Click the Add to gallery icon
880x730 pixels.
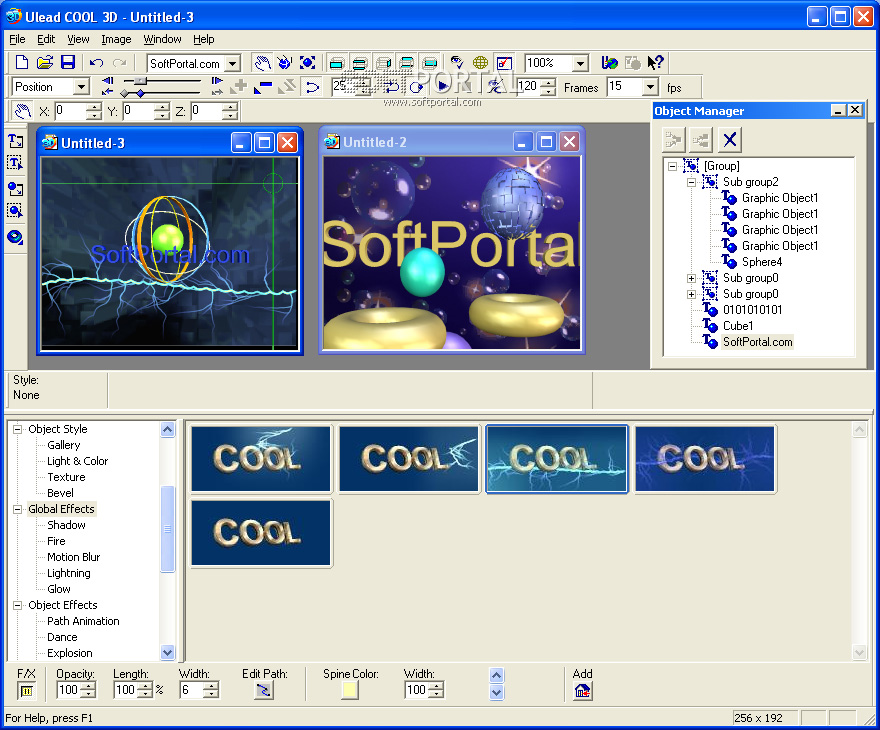583,691
